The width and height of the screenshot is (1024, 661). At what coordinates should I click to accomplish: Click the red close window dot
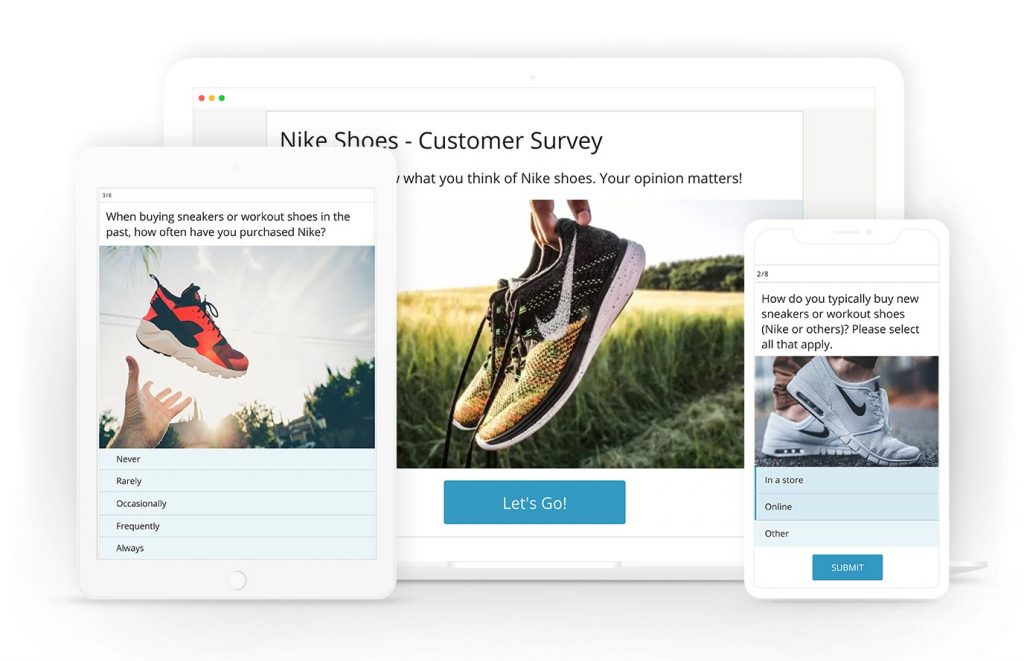click(202, 98)
